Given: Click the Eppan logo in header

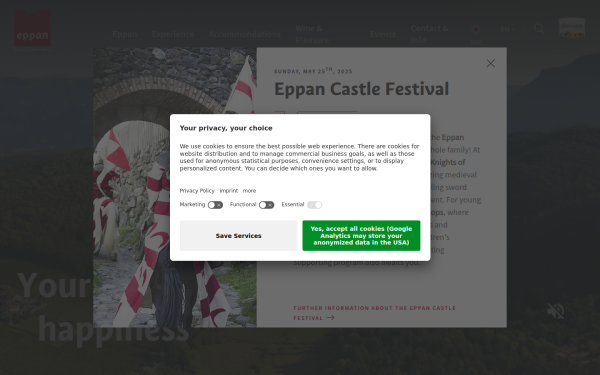Looking at the screenshot, I should 33,29.
